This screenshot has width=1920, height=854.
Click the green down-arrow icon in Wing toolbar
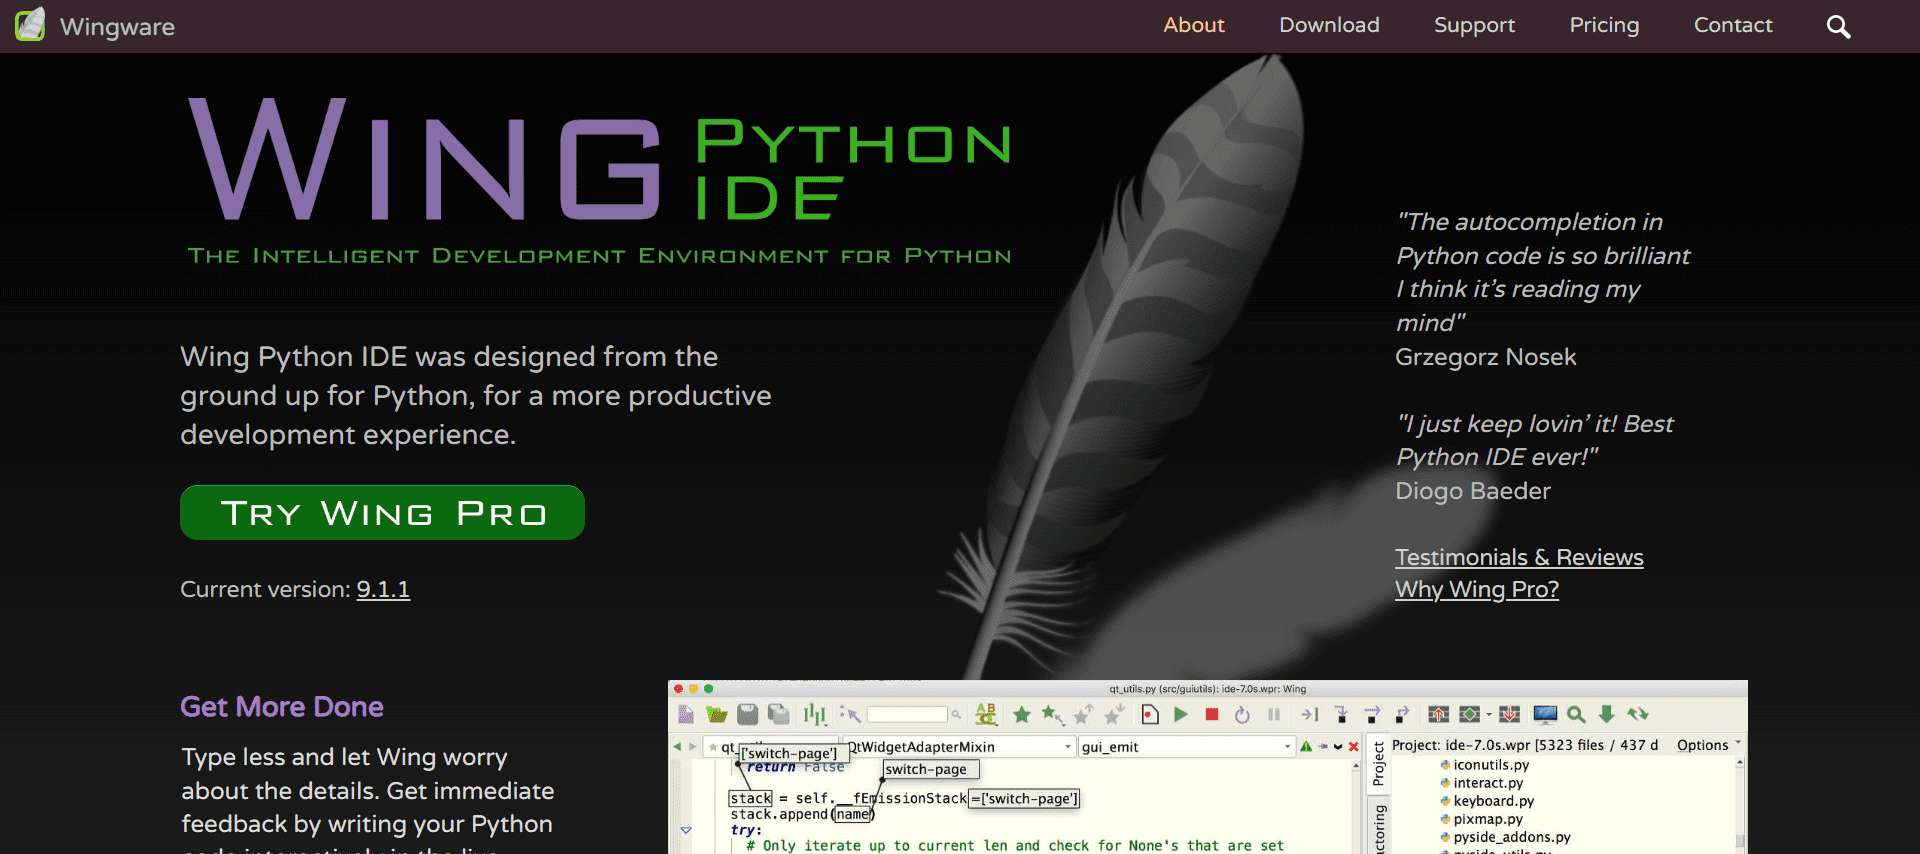tap(1606, 714)
